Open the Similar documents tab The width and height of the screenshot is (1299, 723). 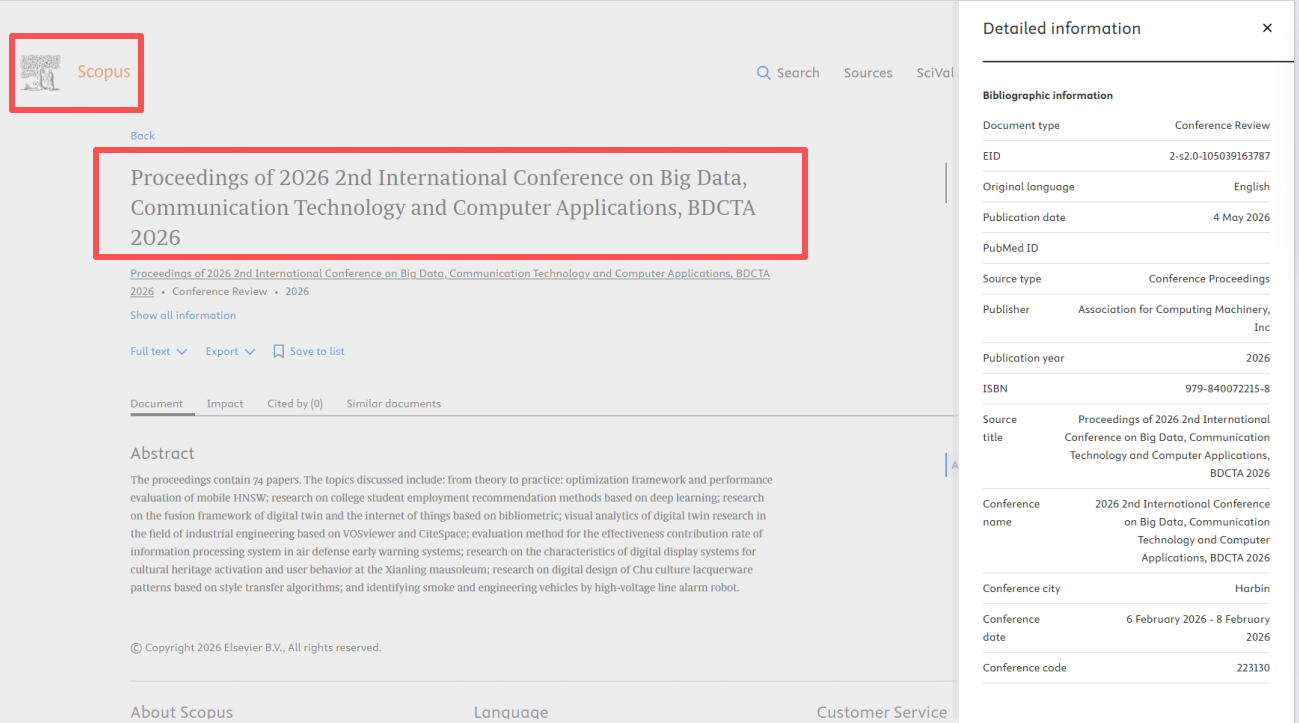394,404
